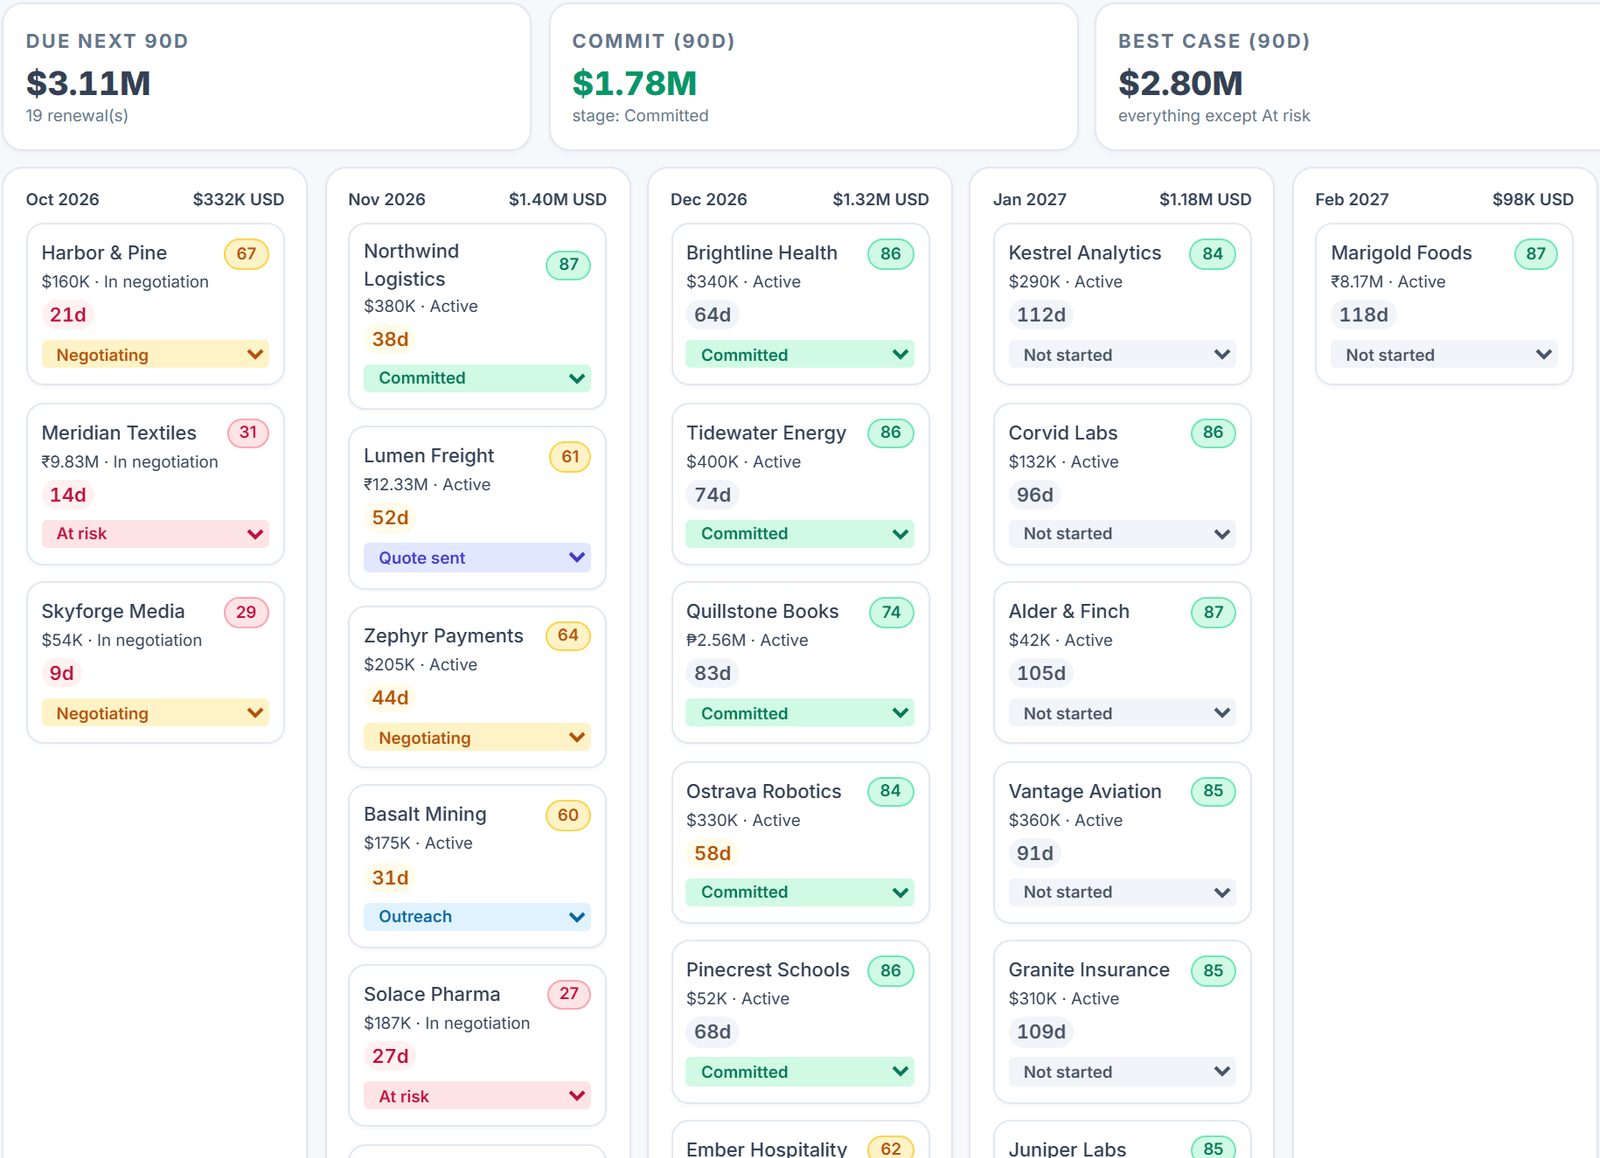This screenshot has height=1158, width=1600.
Task: Click Solace Pharma health score 27
Action: [569, 994]
